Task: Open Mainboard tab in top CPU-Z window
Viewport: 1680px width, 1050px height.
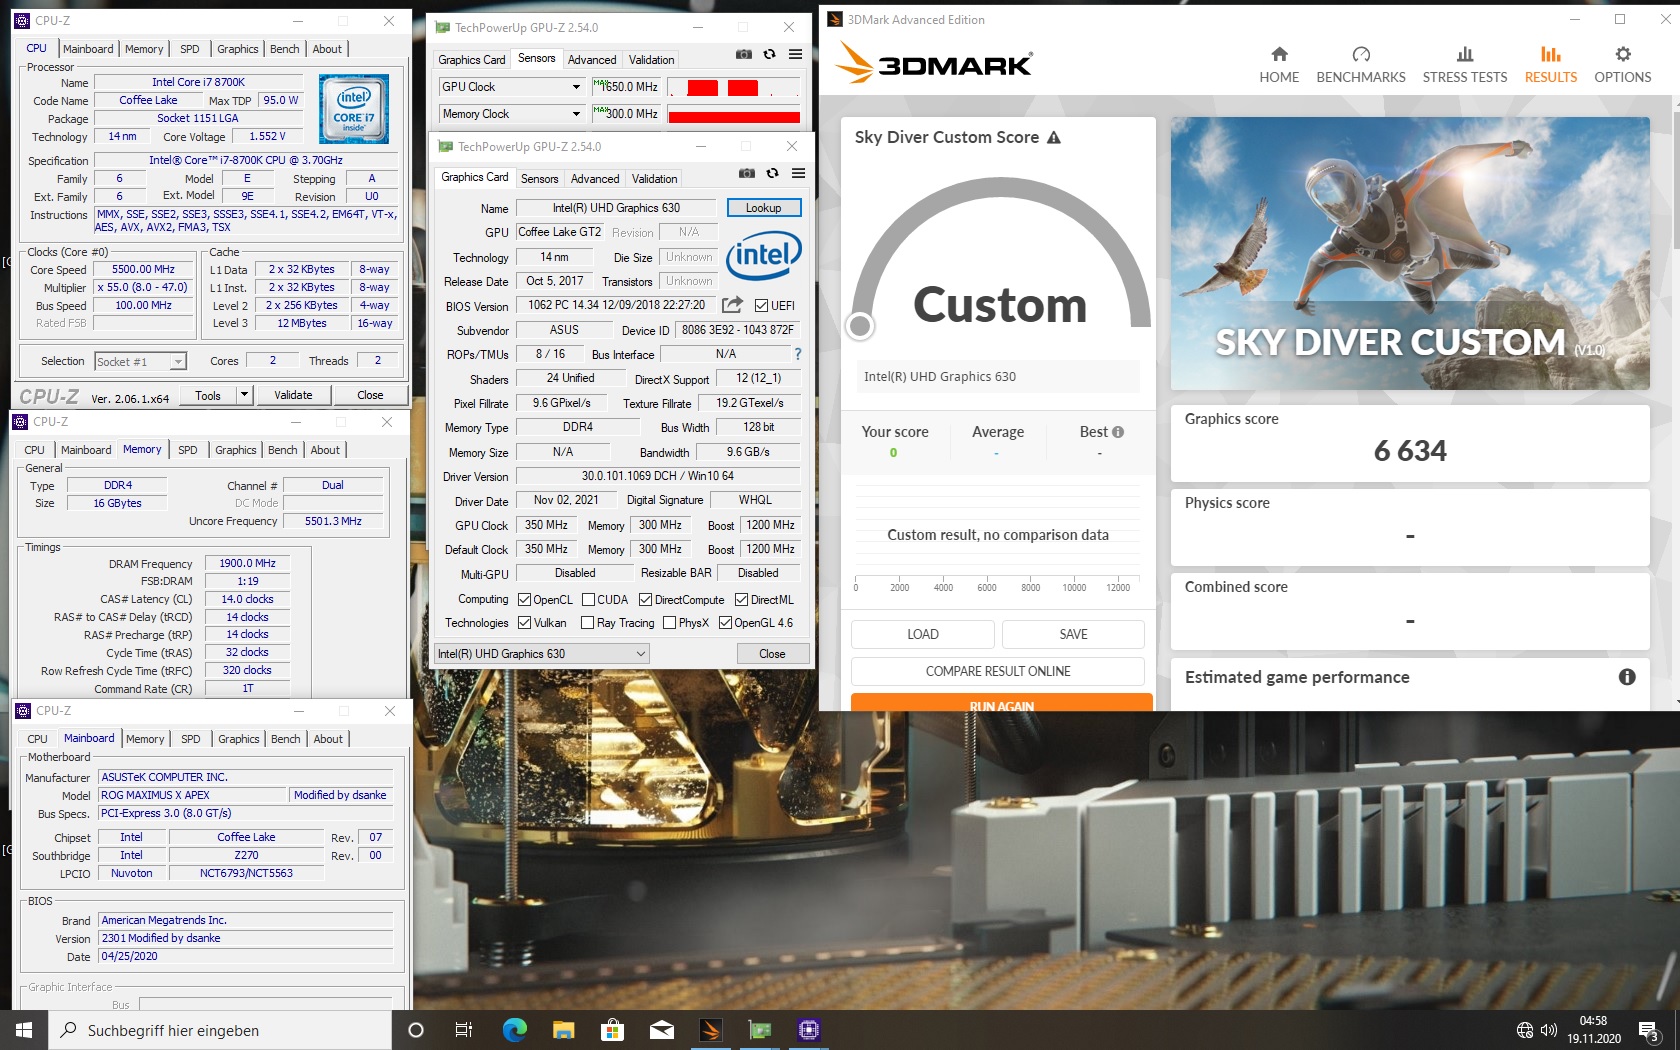Action: pos(88,49)
